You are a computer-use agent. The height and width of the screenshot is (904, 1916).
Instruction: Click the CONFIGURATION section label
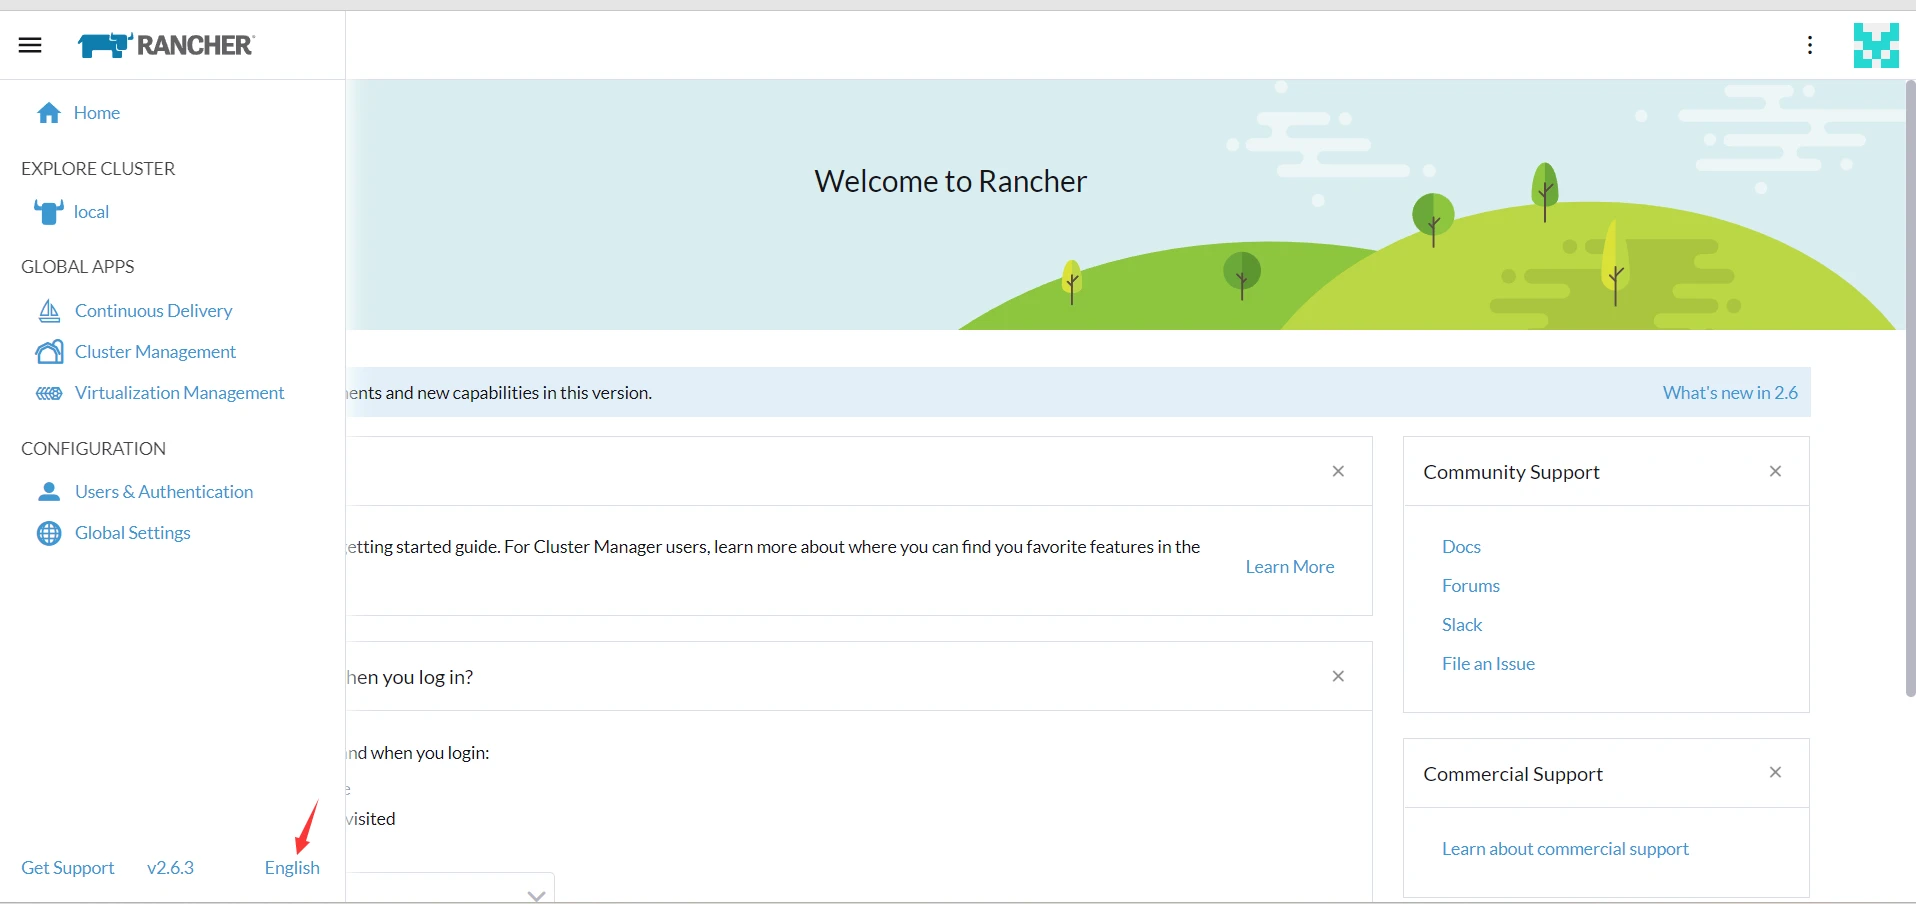click(x=93, y=449)
